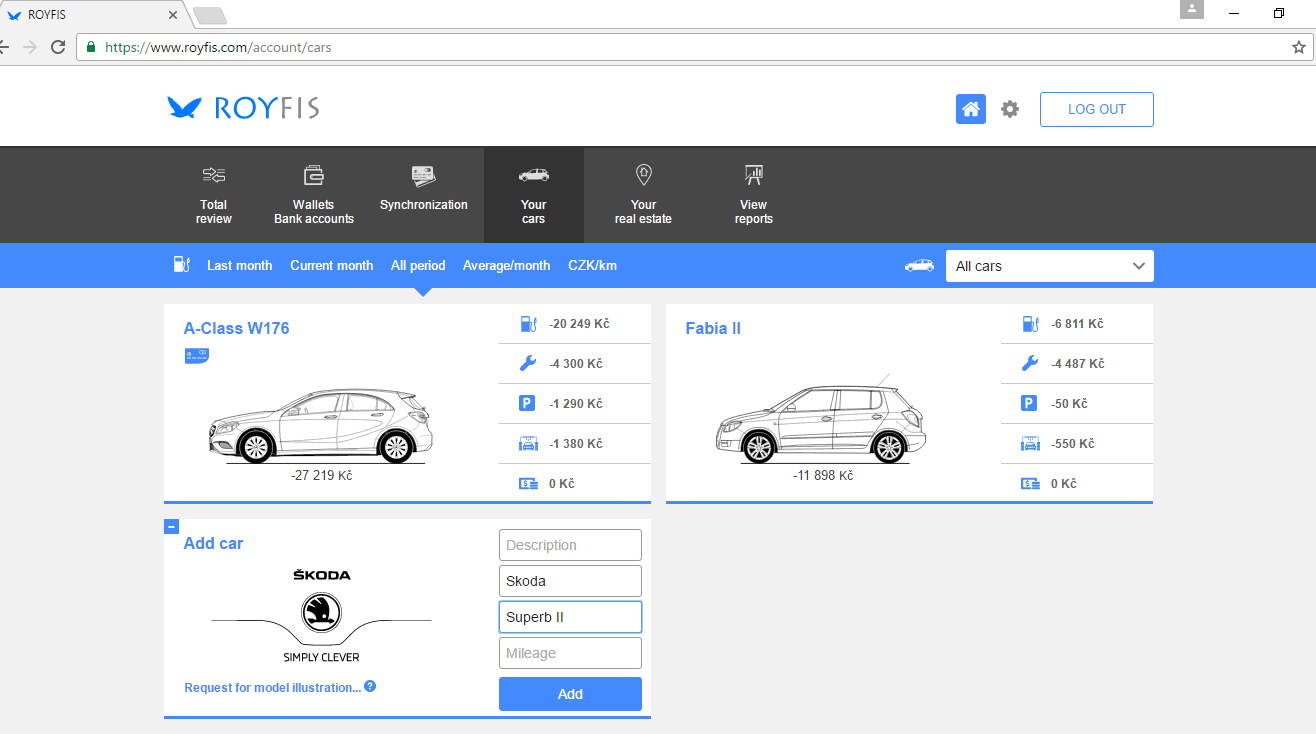Image resolution: width=1316 pixels, height=734 pixels.
Task: Open the Fabia II car title
Action: point(713,328)
